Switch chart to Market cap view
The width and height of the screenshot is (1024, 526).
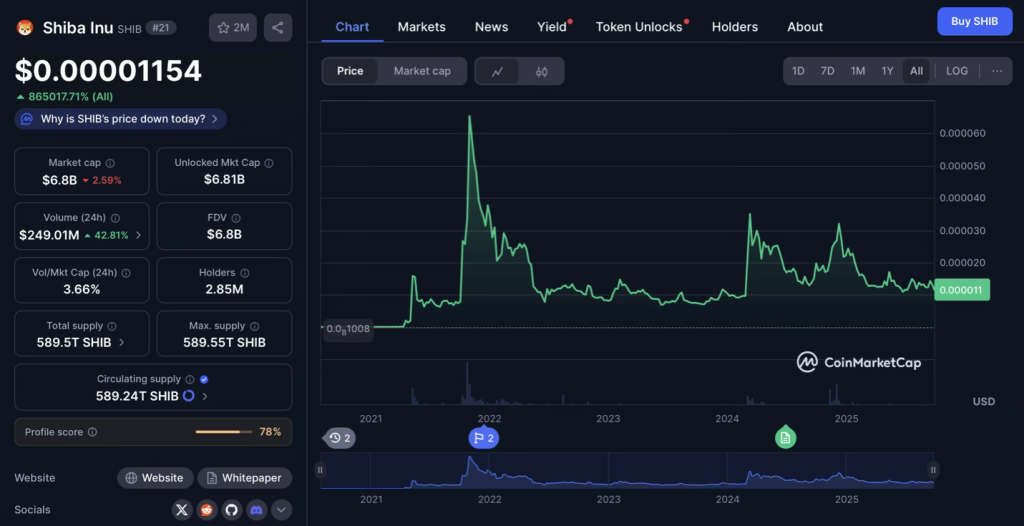[422, 71]
